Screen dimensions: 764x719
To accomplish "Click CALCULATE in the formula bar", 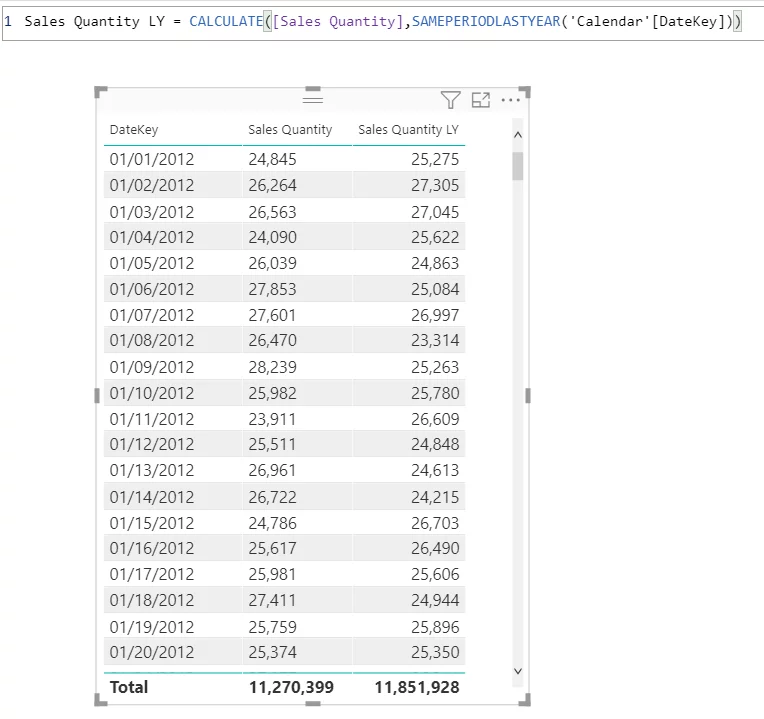I will [x=226, y=21].
